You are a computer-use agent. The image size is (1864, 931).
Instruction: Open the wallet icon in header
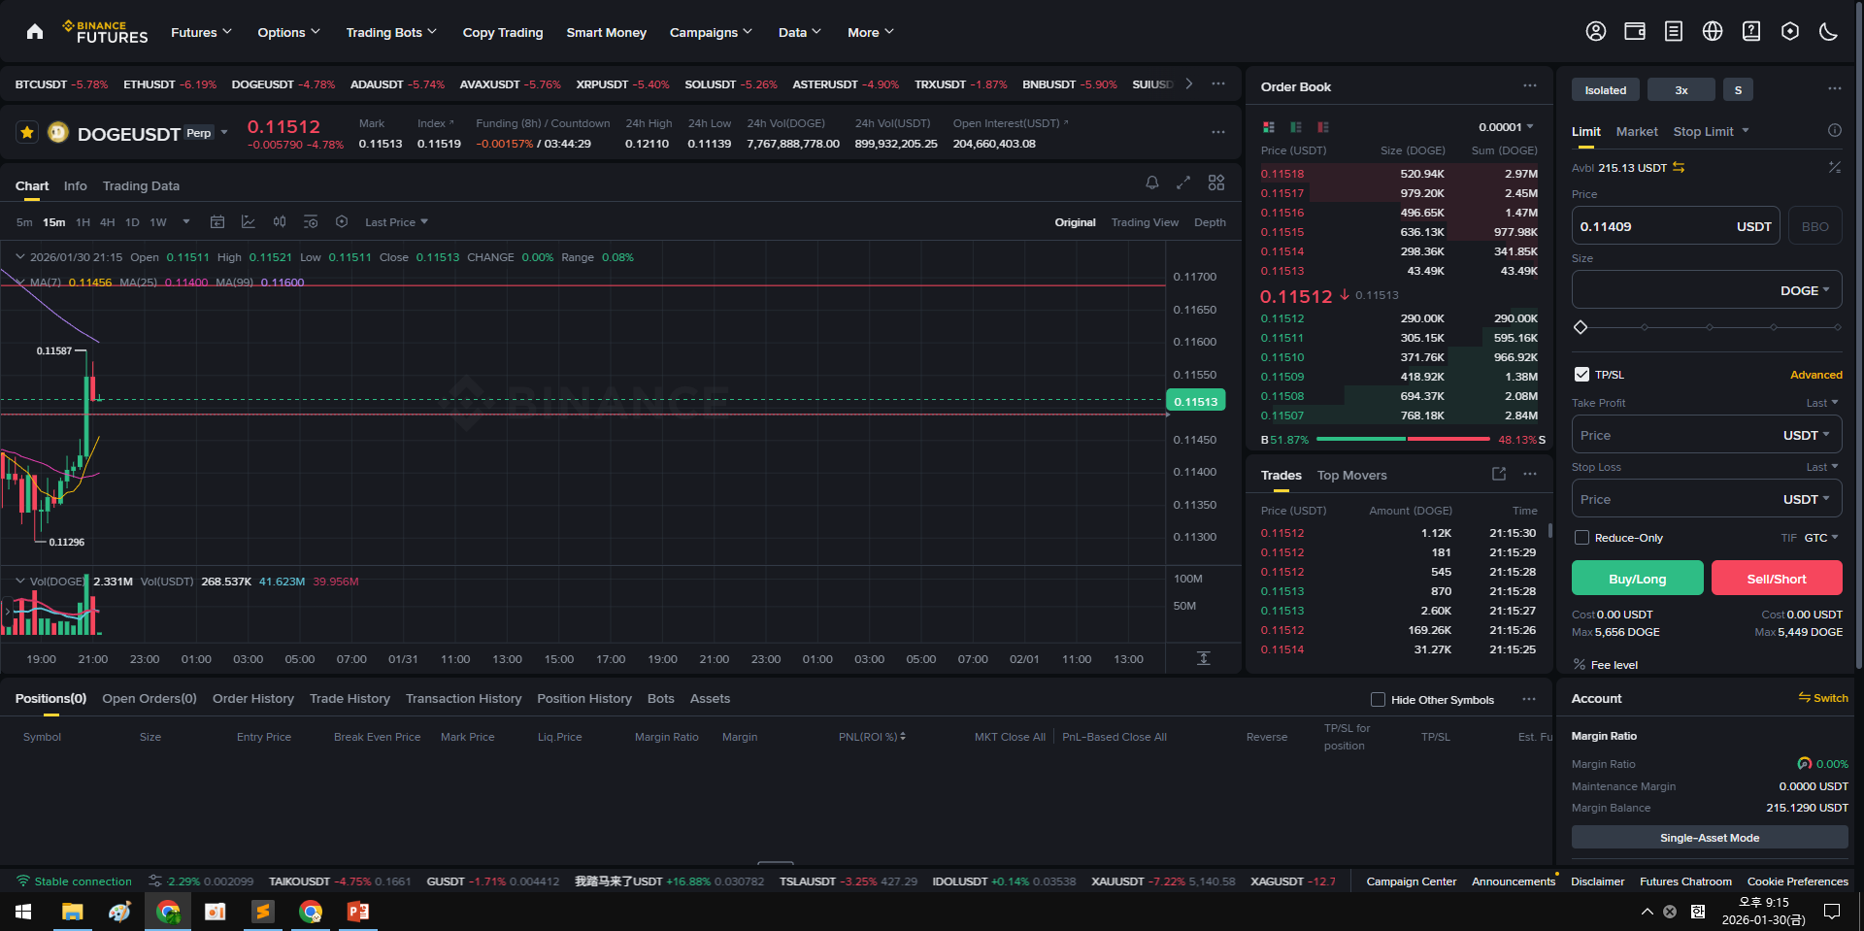click(x=1635, y=32)
